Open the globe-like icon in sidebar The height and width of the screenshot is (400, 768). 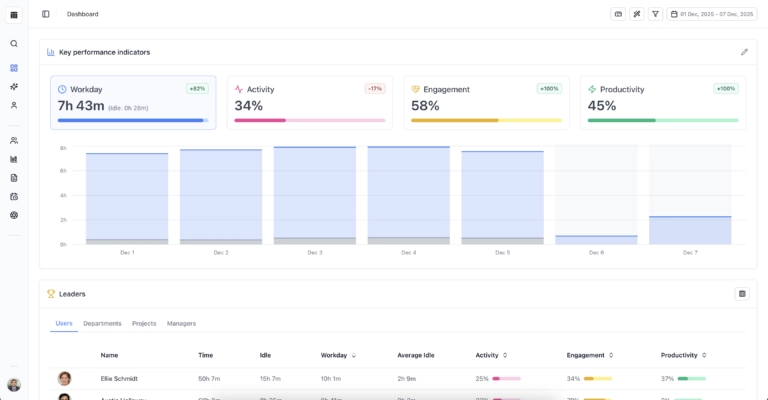point(14,215)
